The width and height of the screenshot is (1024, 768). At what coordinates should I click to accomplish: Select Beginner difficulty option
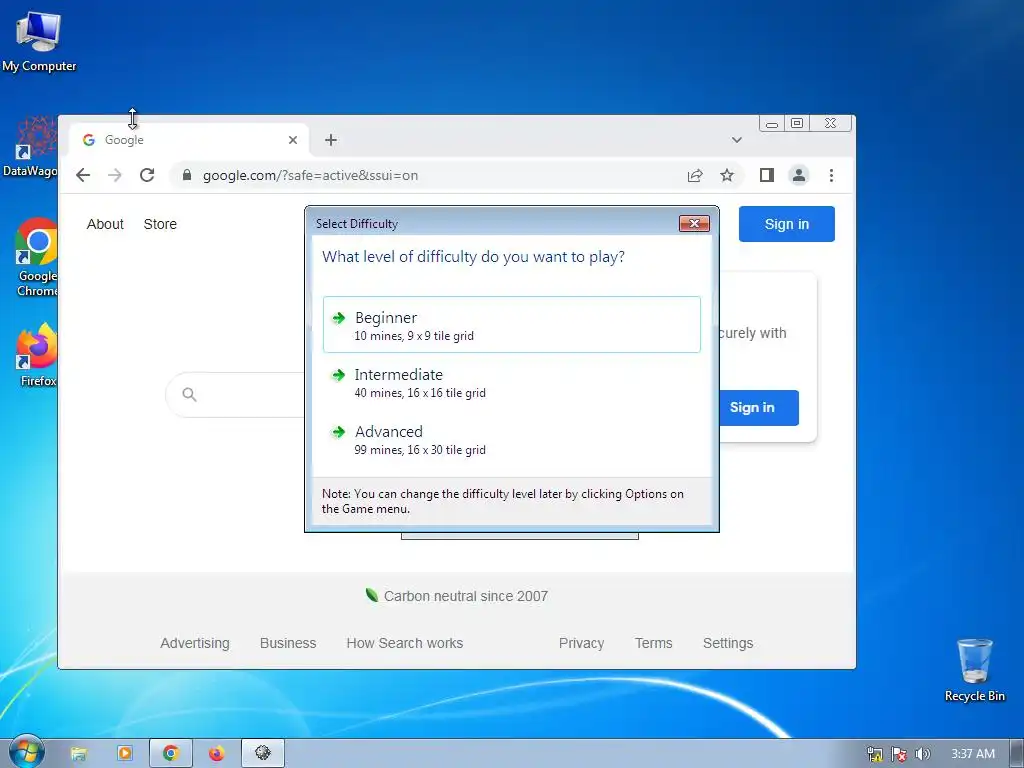511,325
